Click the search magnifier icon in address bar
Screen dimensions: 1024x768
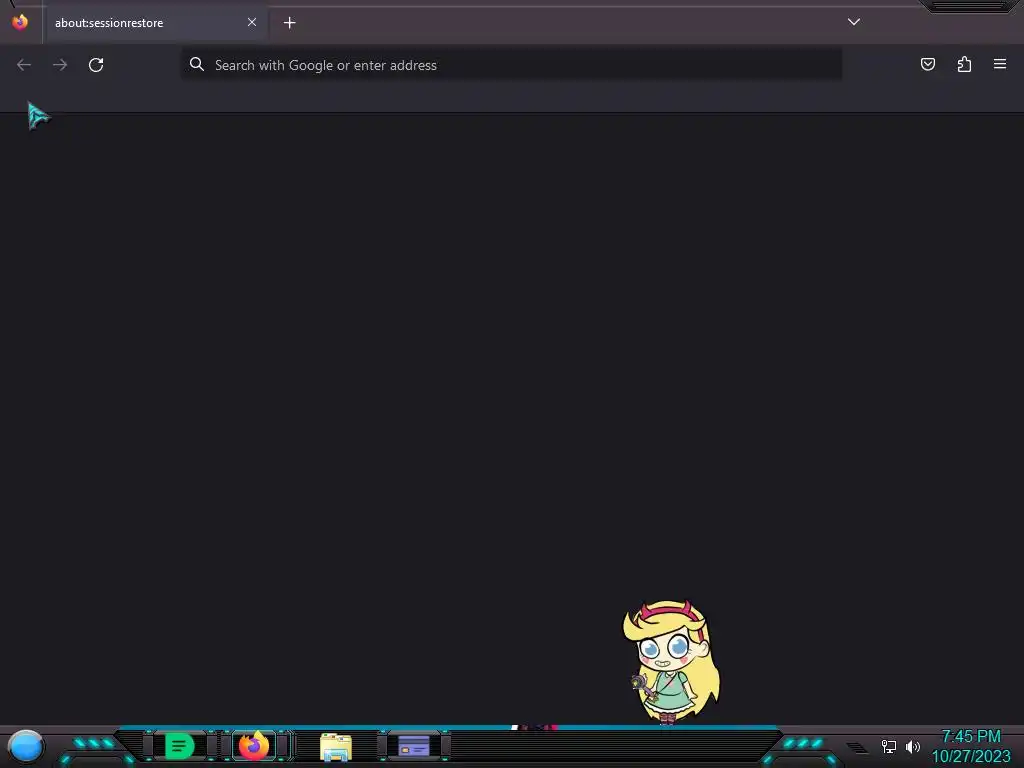pos(197,64)
